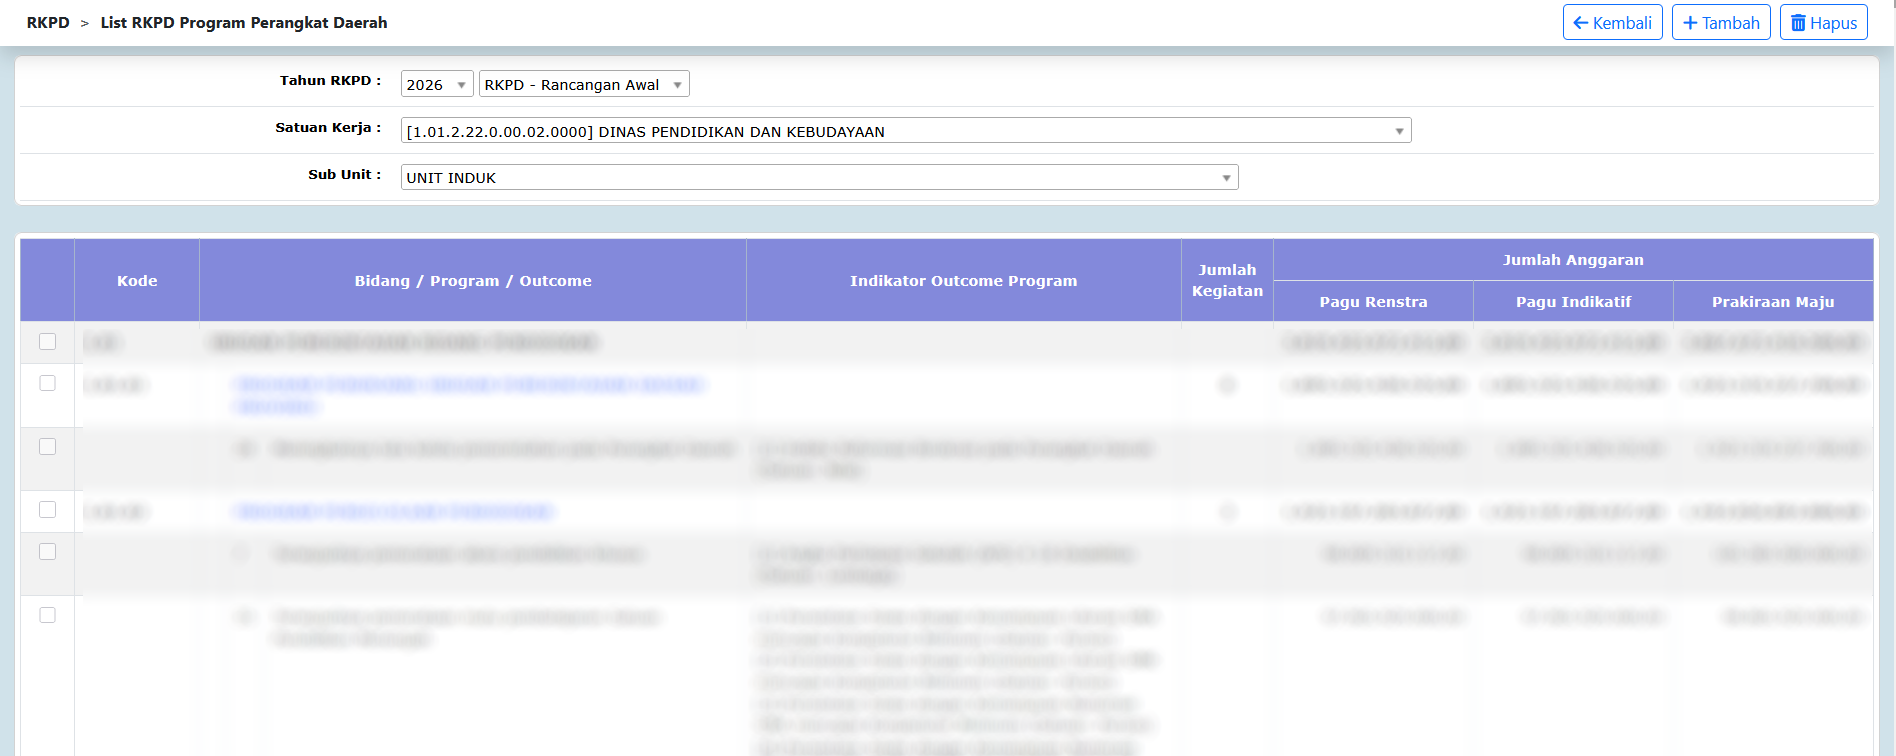Expand Satuan Kerja Dinas Pendidikan dropdown
This screenshot has width=1896, height=756.
[906, 131]
